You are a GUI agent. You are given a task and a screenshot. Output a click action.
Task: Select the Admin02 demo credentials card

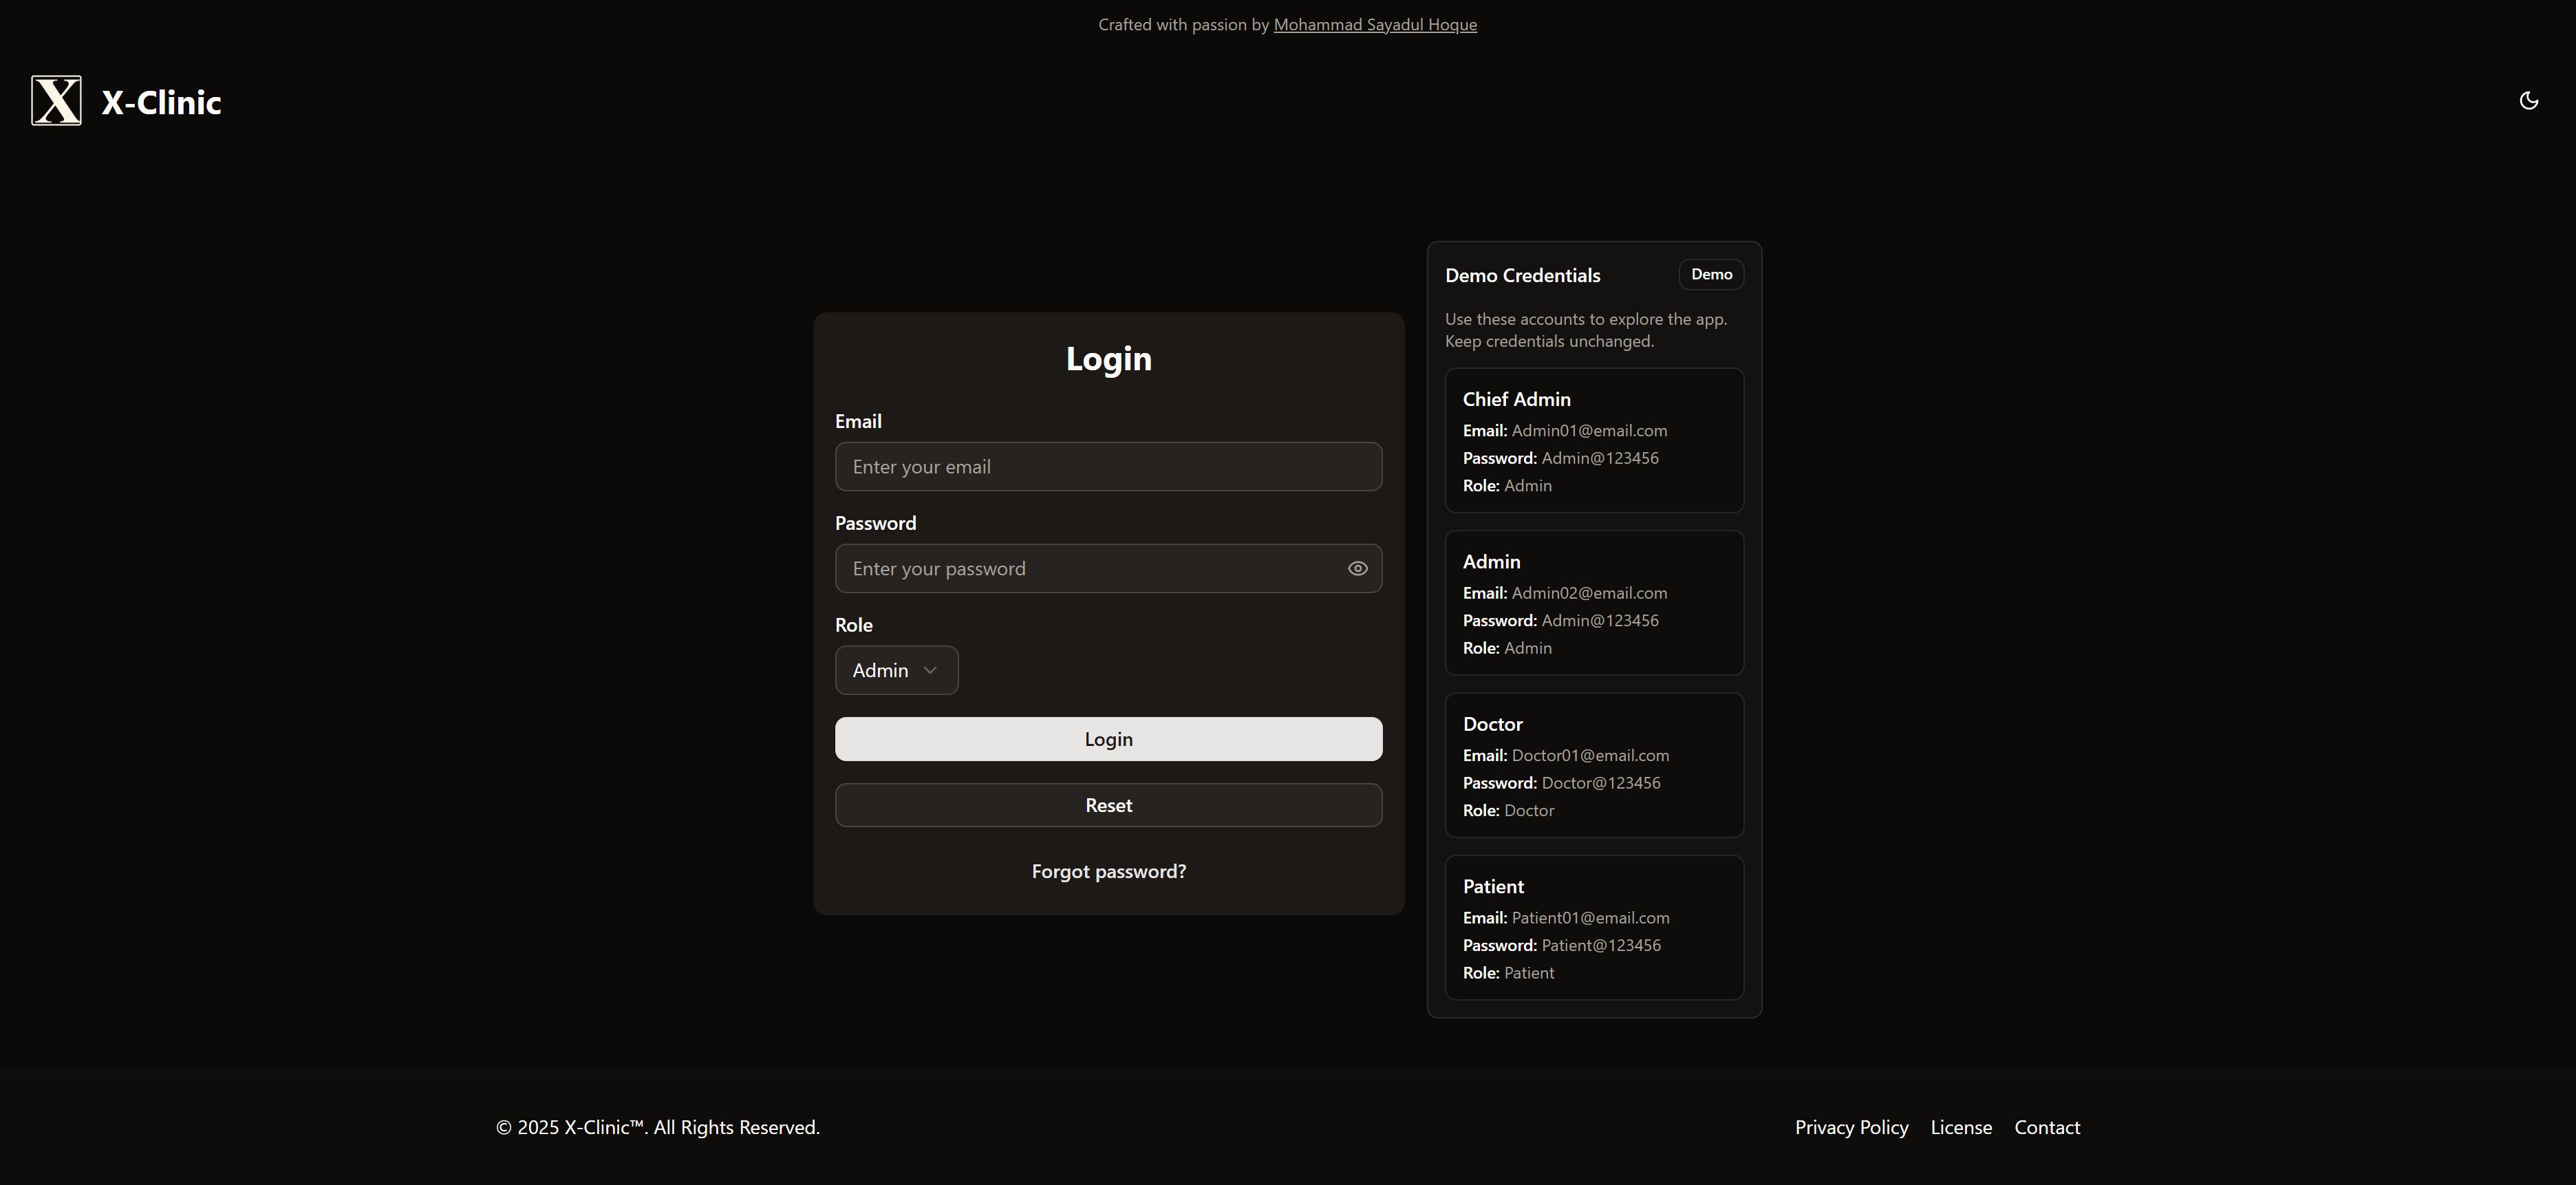pyautogui.click(x=1594, y=603)
